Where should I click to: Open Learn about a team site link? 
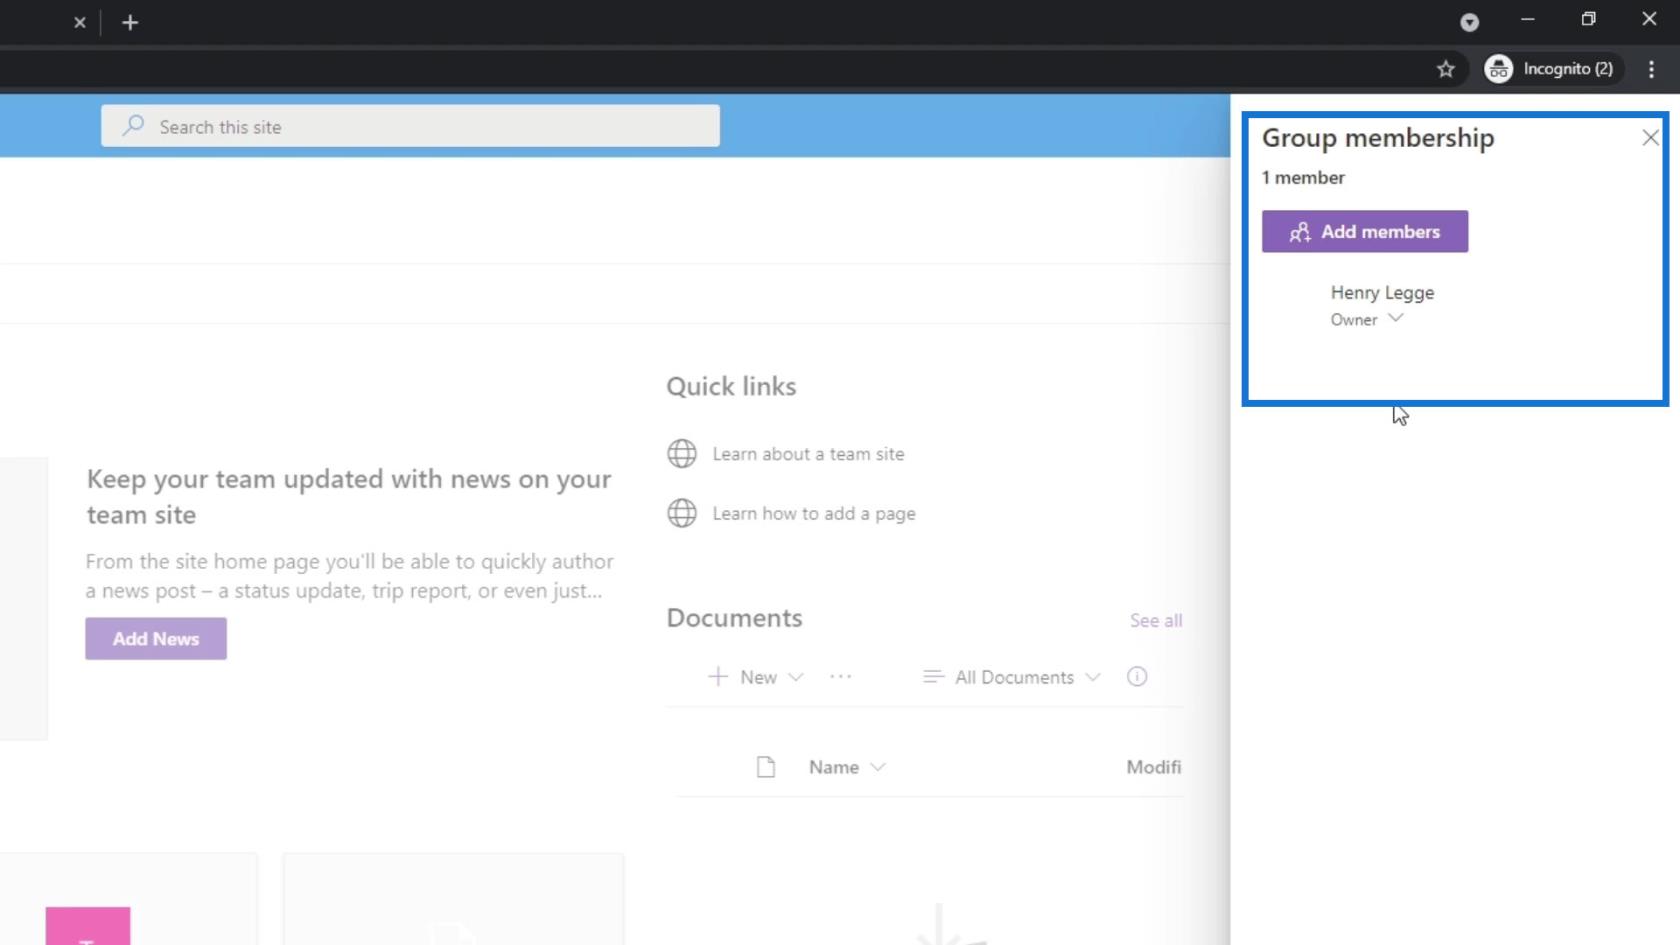[x=808, y=454]
